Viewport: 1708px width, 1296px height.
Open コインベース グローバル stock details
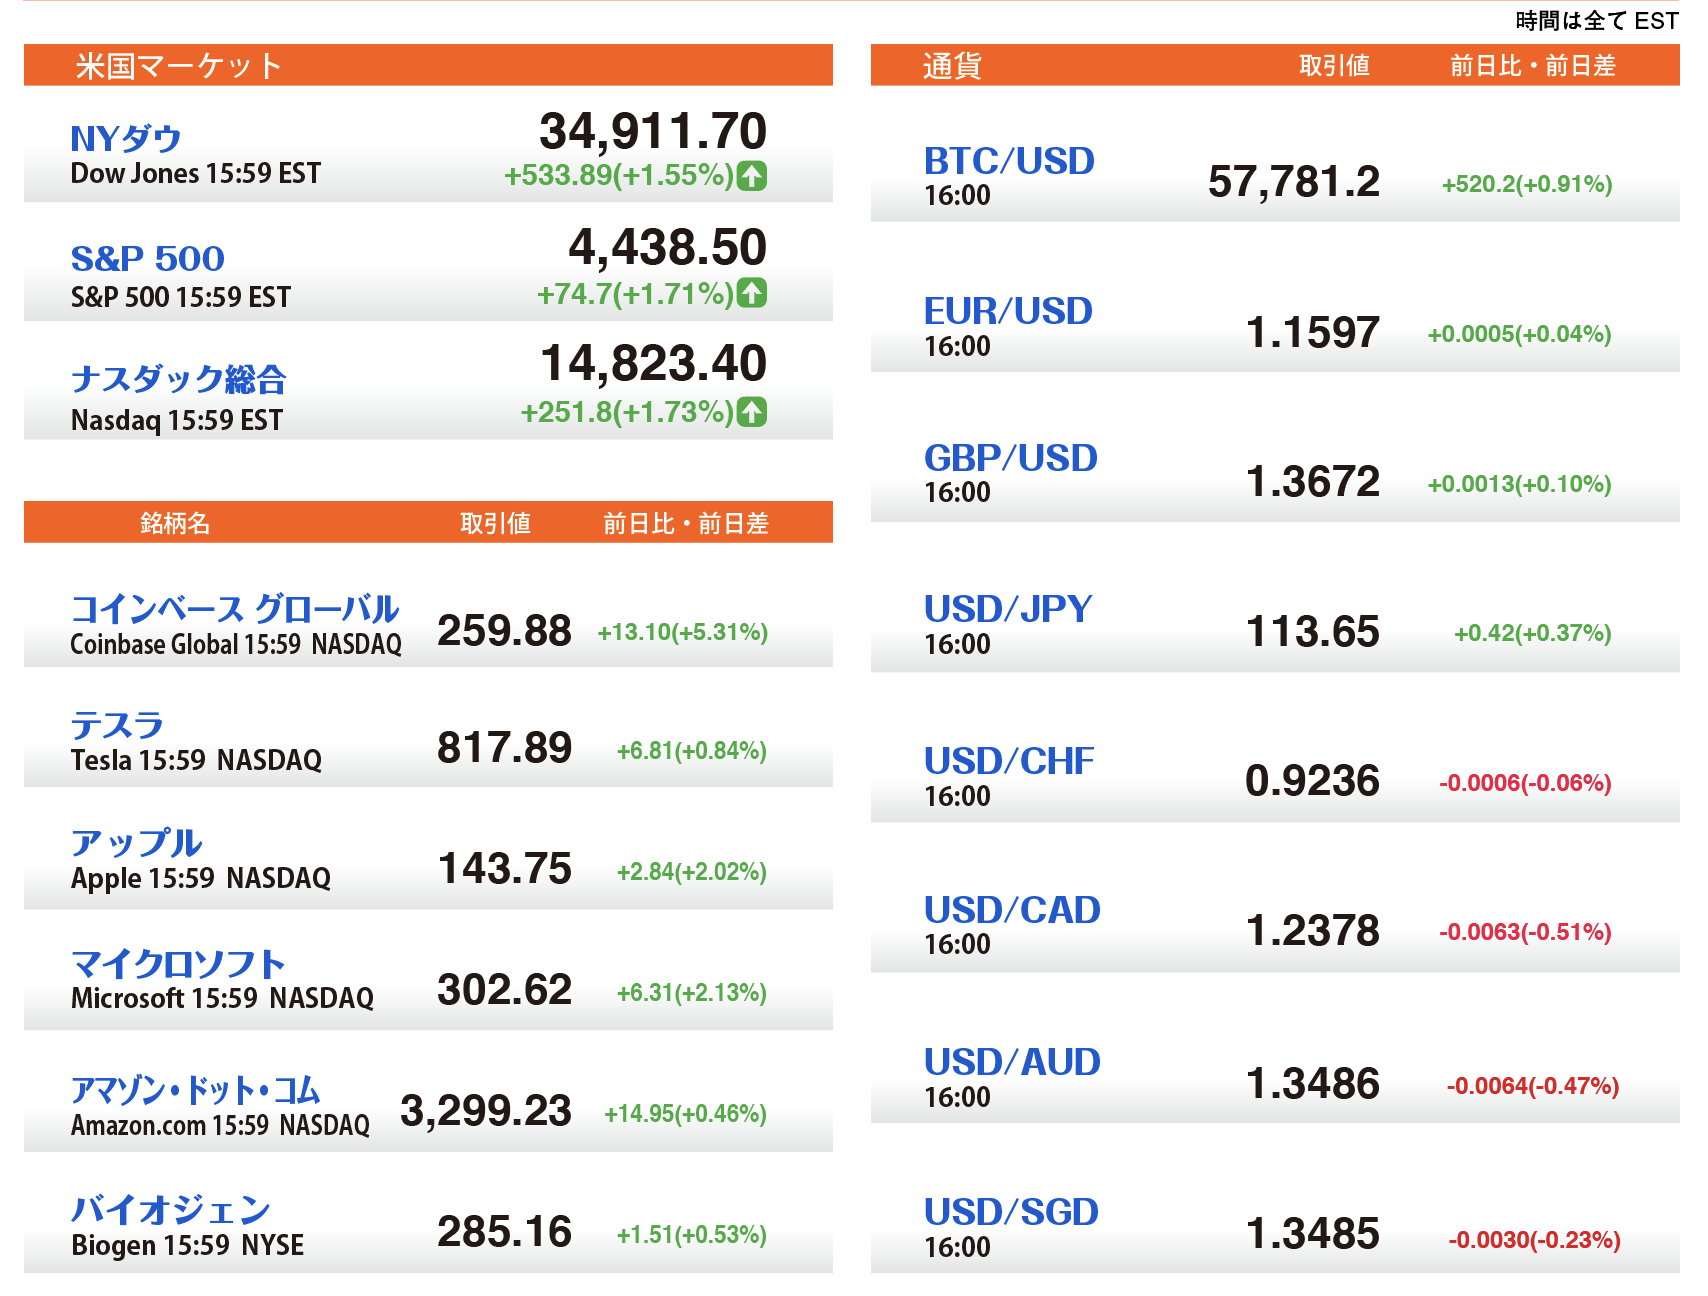(234, 608)
